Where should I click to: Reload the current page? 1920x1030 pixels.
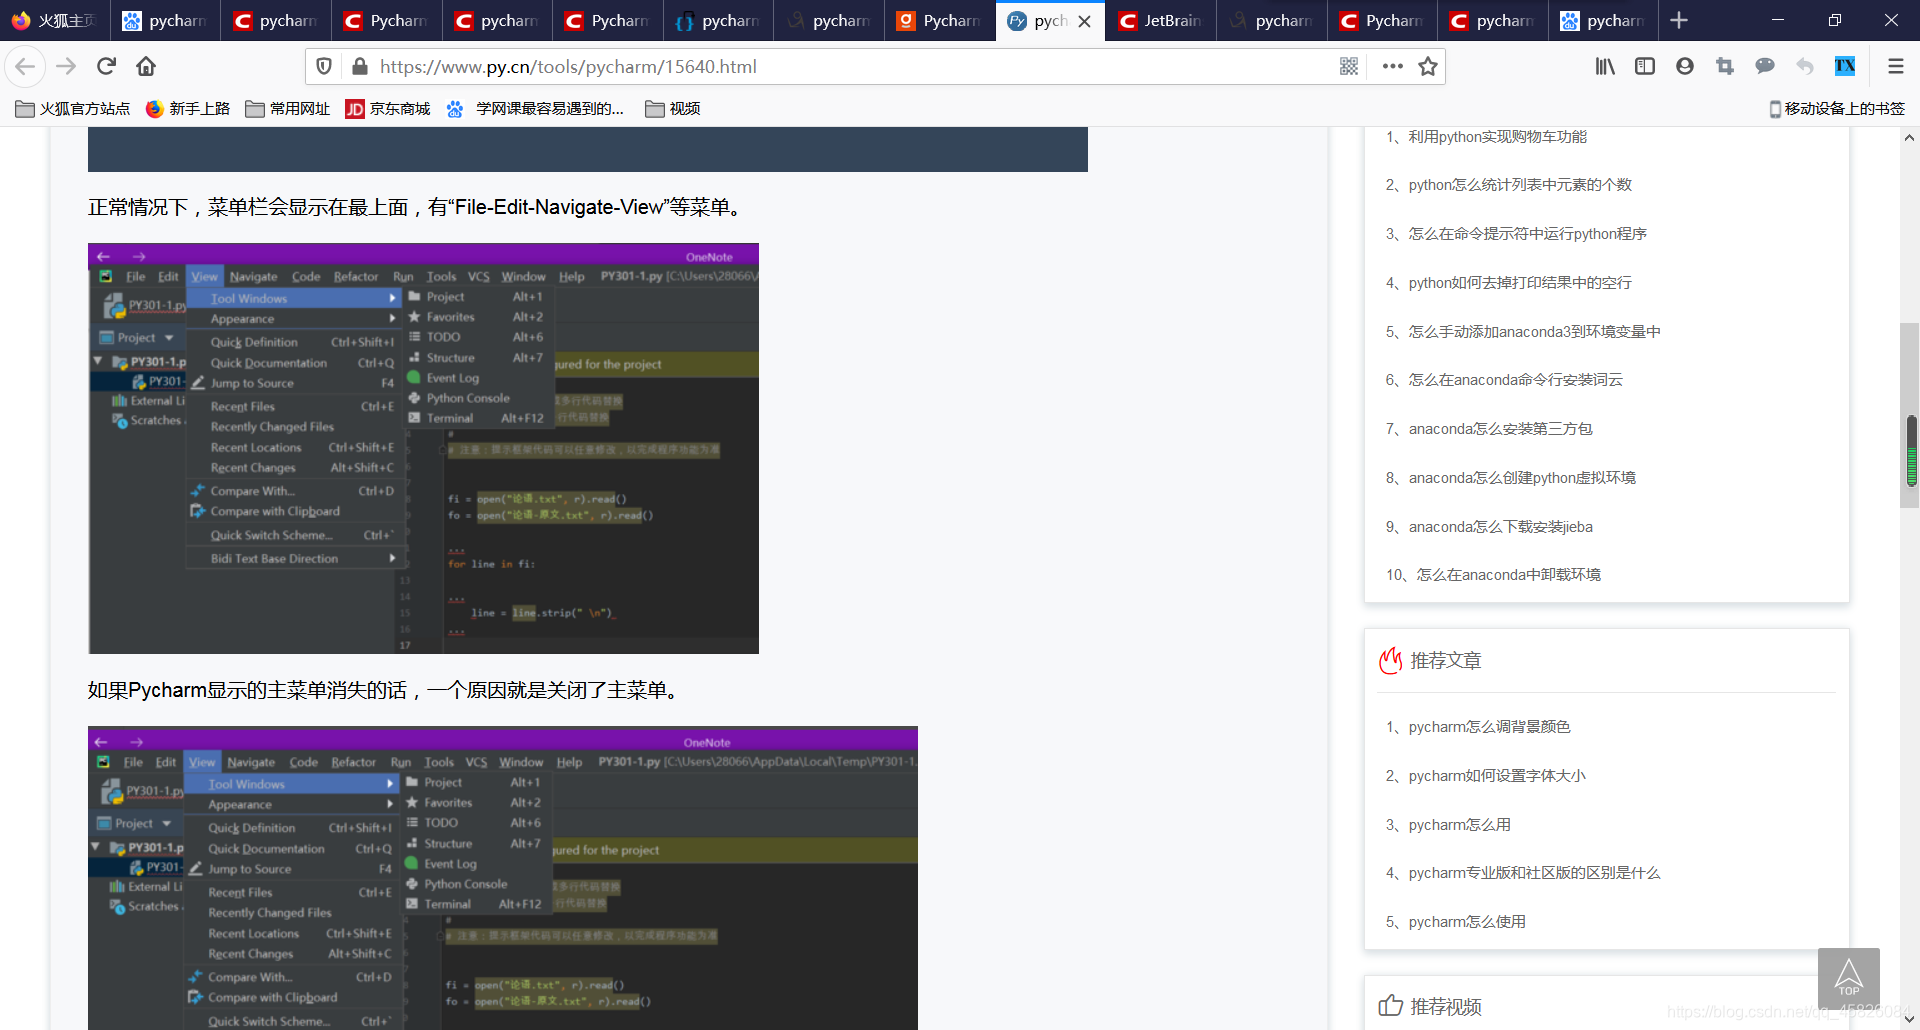click(106, 67)
